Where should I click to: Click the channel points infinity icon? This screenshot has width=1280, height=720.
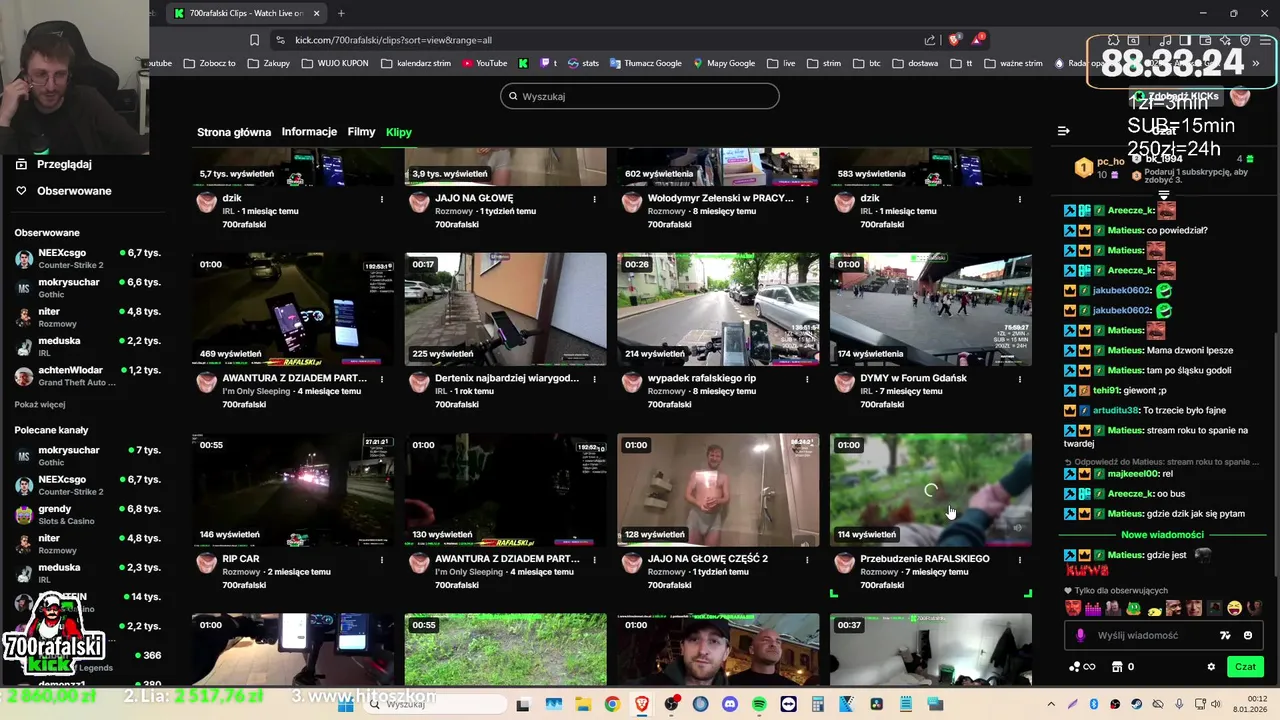pos(1082,667)
